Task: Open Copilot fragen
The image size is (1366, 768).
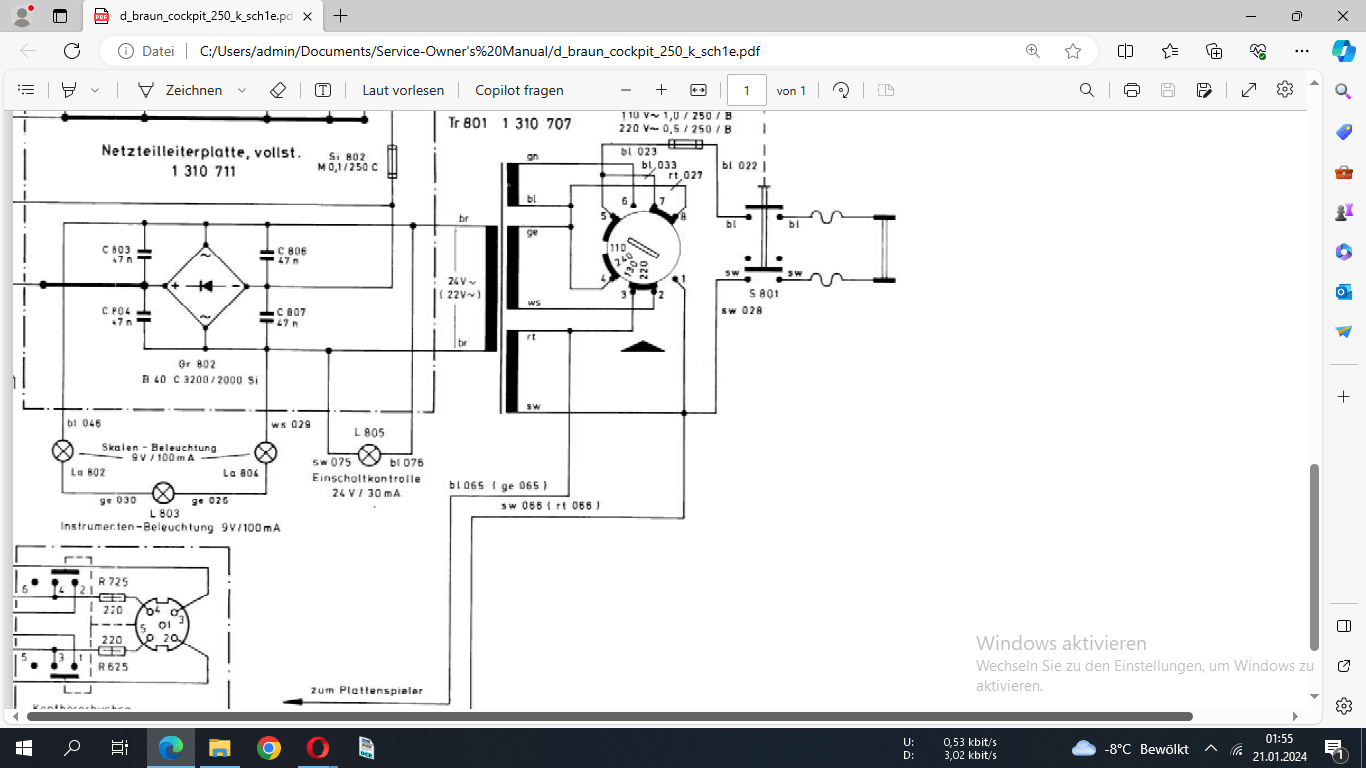Action: pyautogui.click(x=519, y=90)
